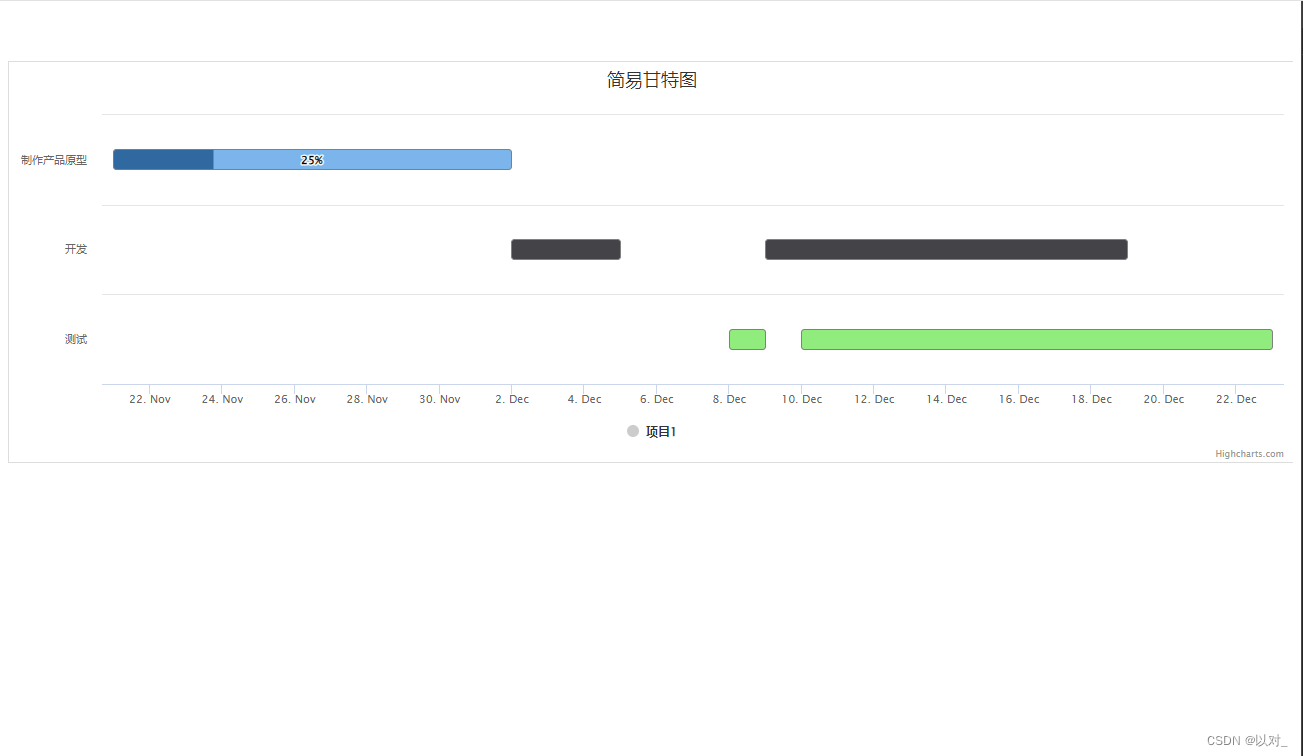Select the long 开发 dark bar
This screenshot has height=756, width=1303.
pos(946,250)
